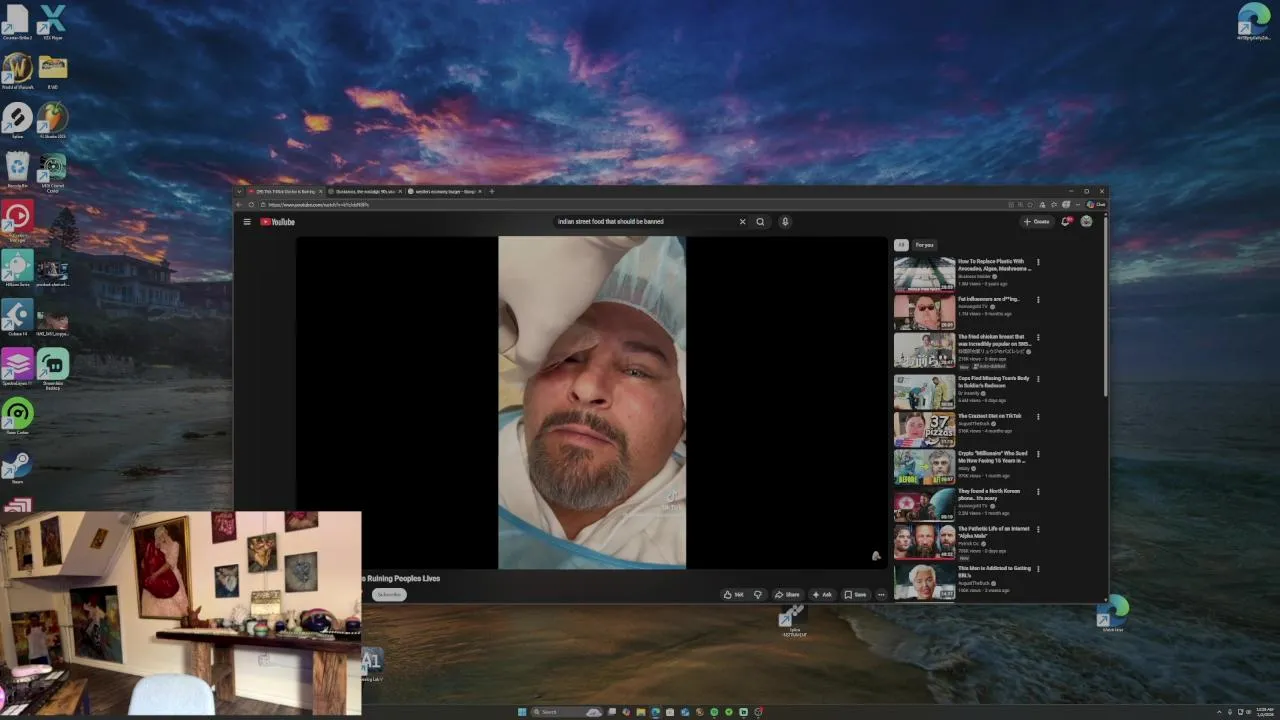Viewport: 1280px width, 720px height.
Task: Click the Create button on YouTube
Action: point(1036,222)
